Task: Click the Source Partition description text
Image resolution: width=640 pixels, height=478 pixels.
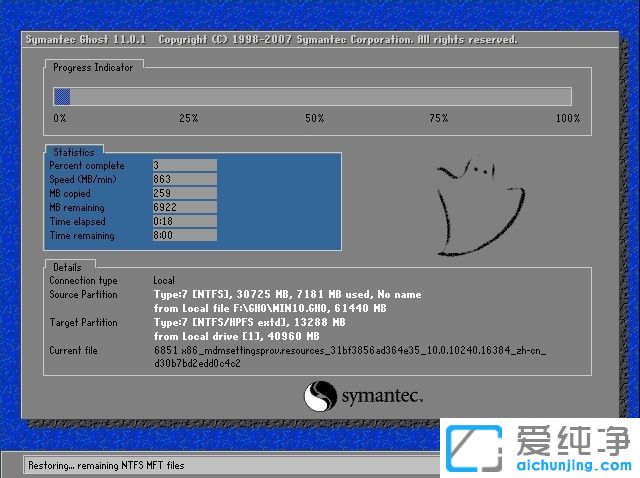Action: tap(287, 301)
